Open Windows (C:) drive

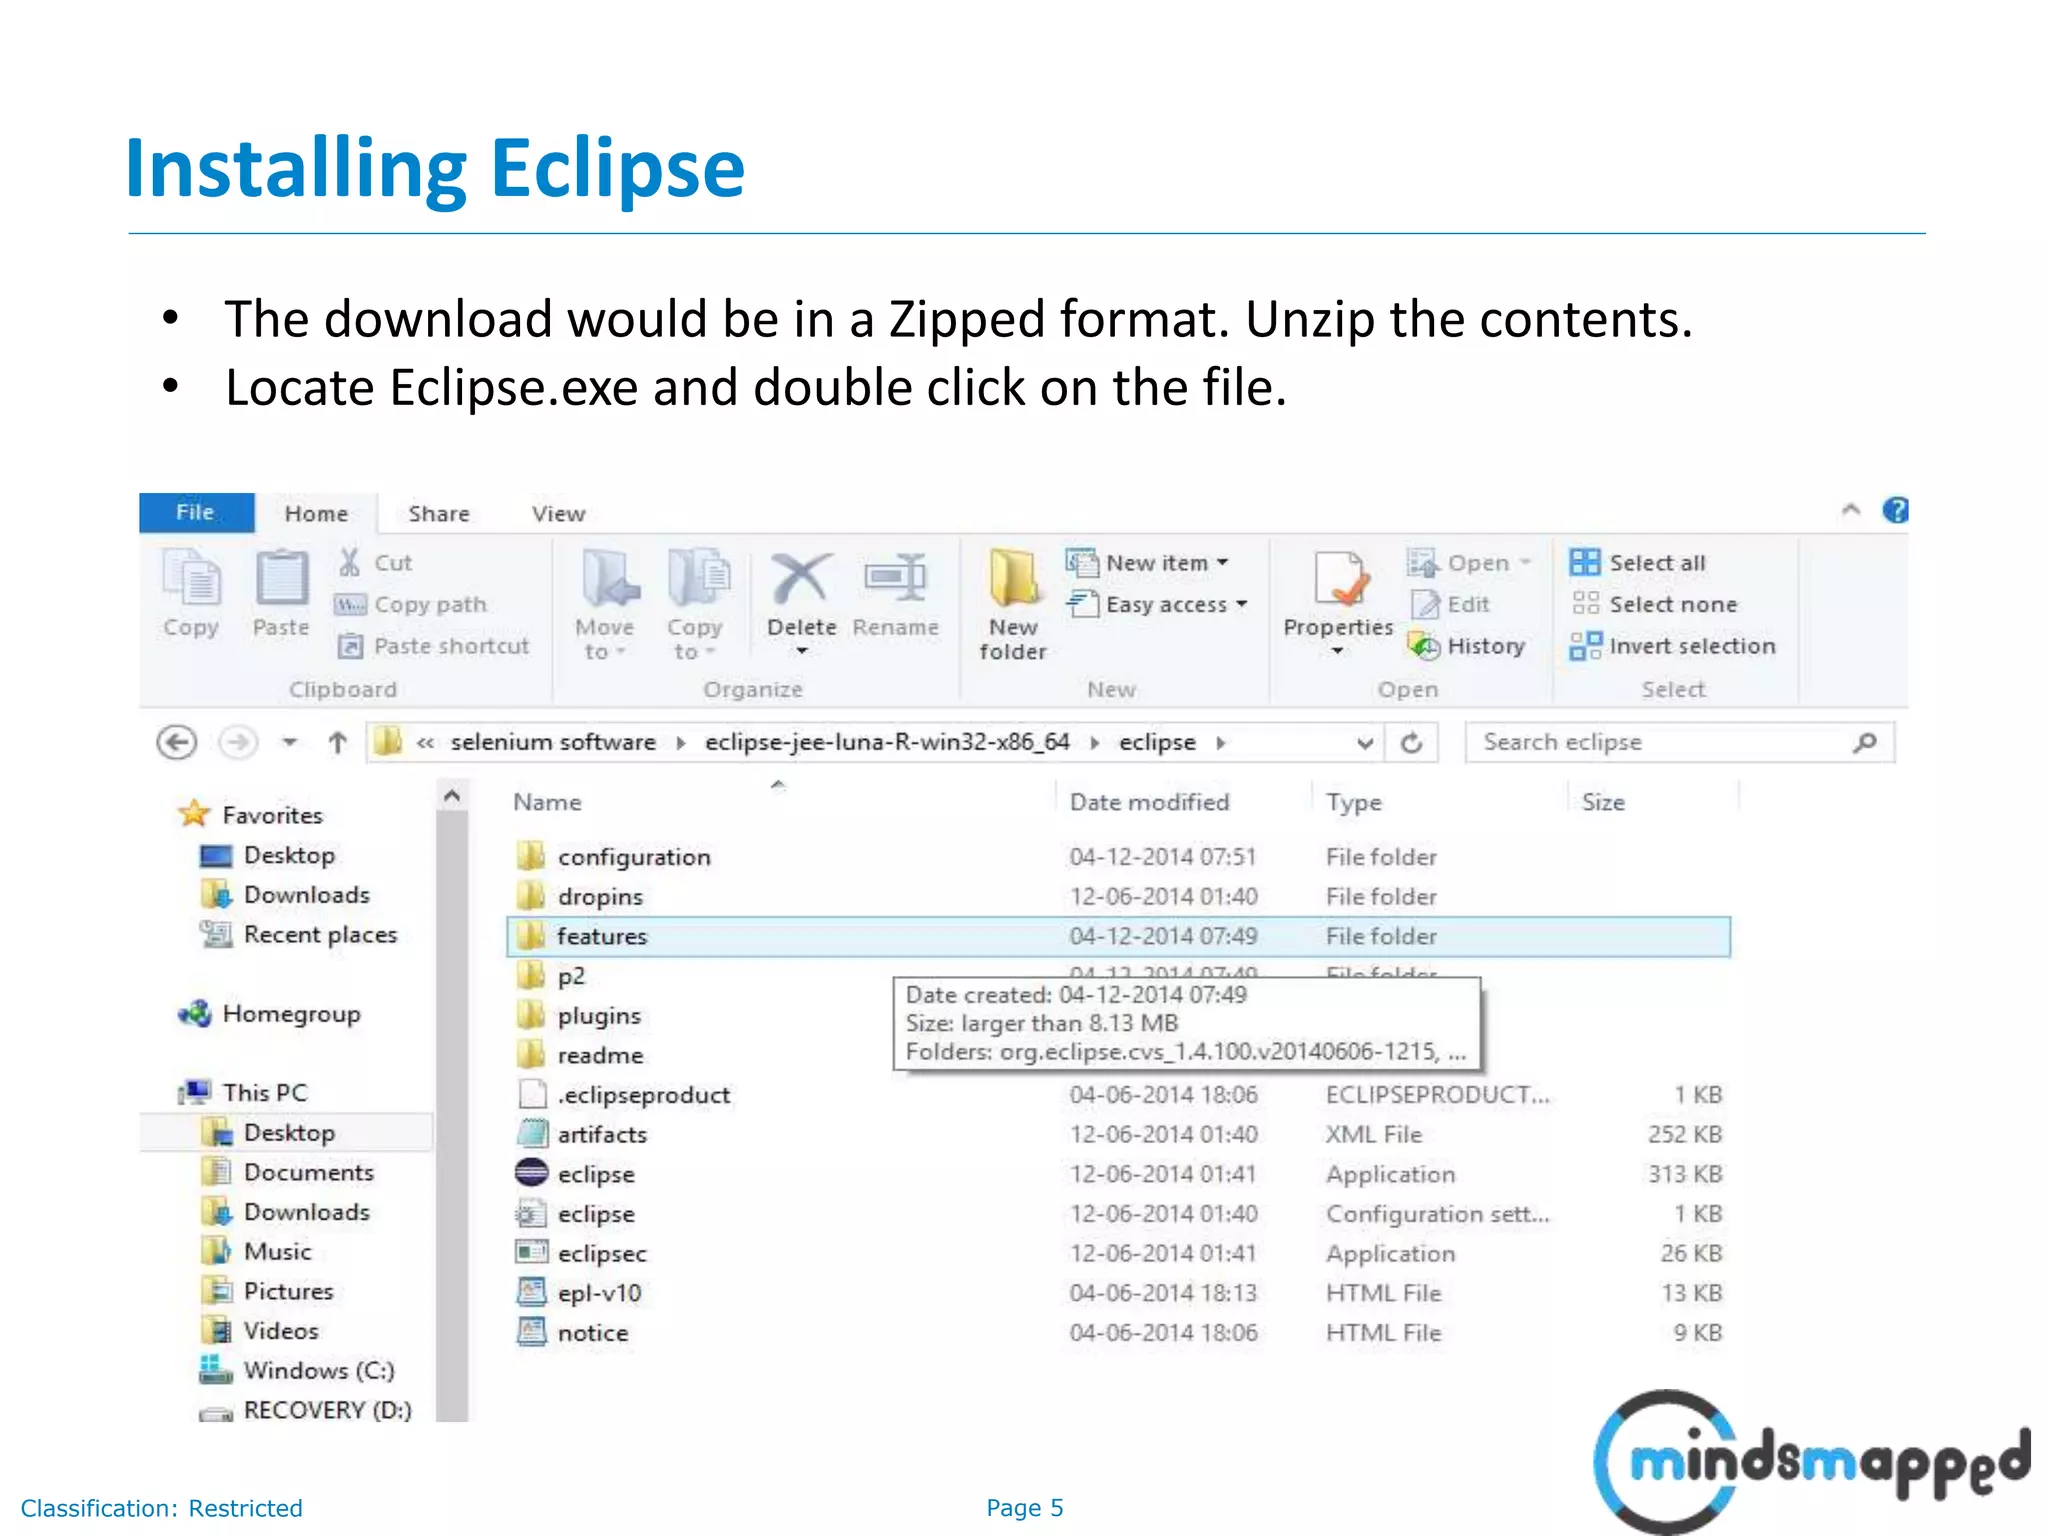point(297,1371)
